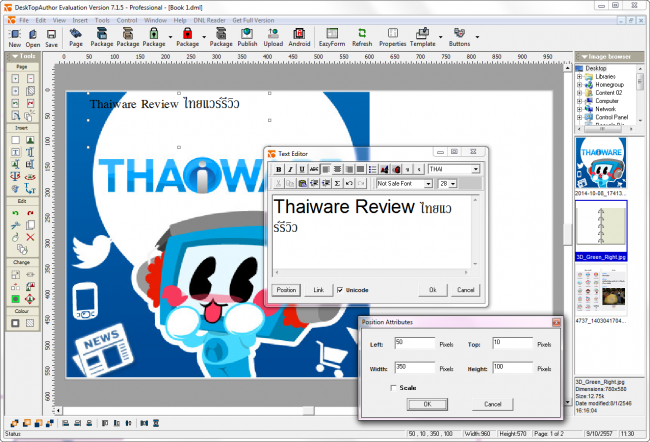650x442 pixels.
Task: Click the Get Full Version menu
Action: [253, 20]
